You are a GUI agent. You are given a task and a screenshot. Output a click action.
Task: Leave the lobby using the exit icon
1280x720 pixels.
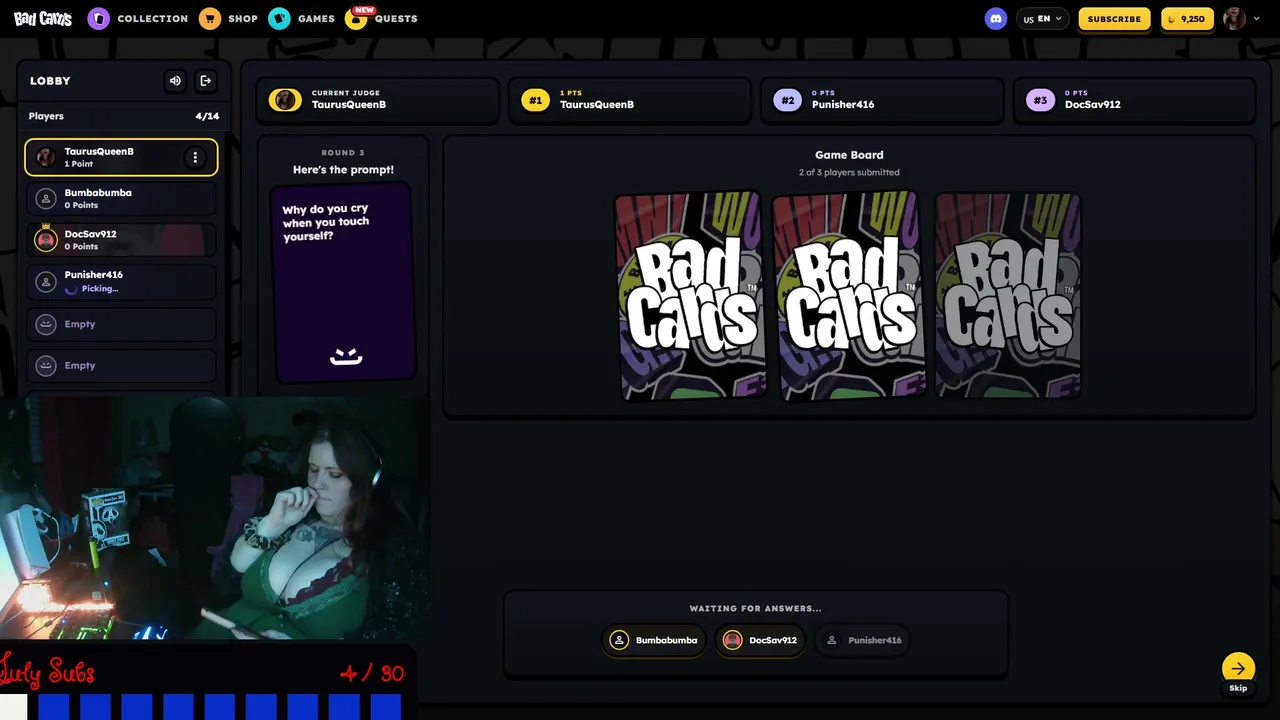(x=206, y=80)
